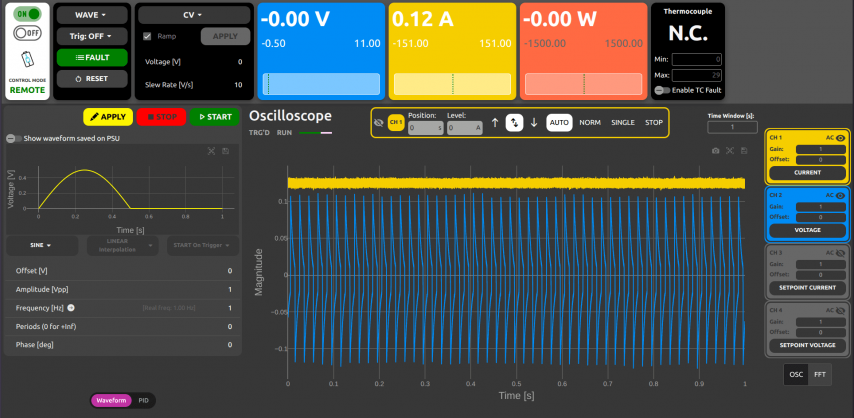Open the WAVE mode dropdown
Viewport: 854px width, 418px height.
pyautogui.click(x=91, y=16)
